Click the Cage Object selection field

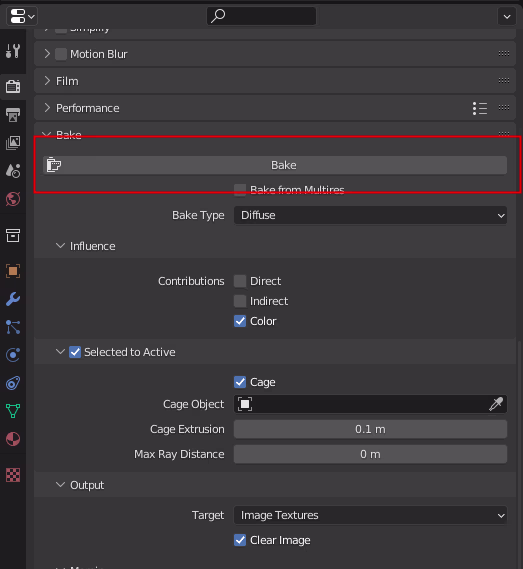[370, 404]
